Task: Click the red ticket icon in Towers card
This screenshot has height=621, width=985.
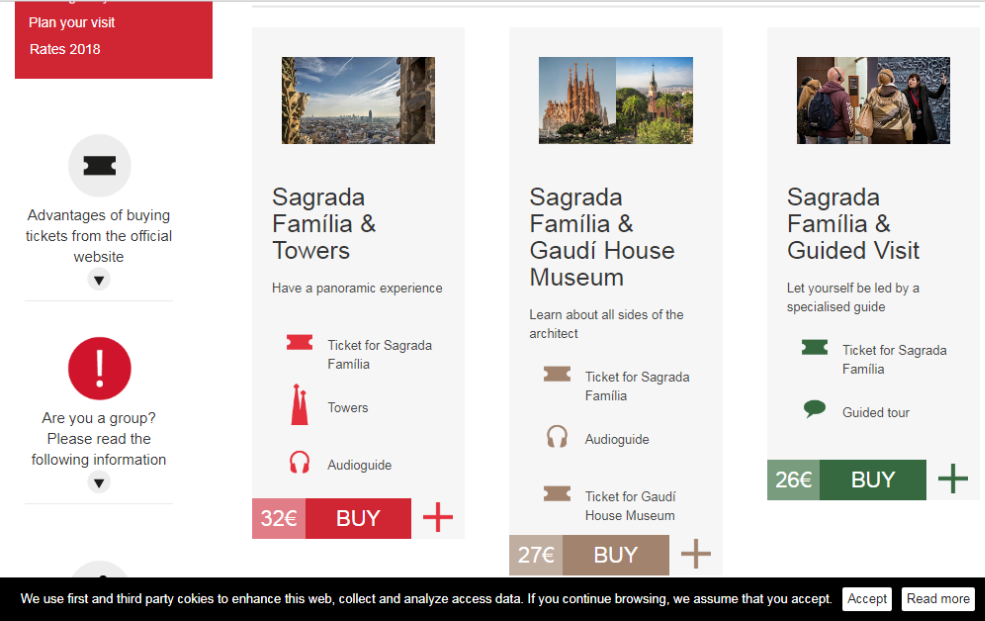Action: click(x=300, y=342)
